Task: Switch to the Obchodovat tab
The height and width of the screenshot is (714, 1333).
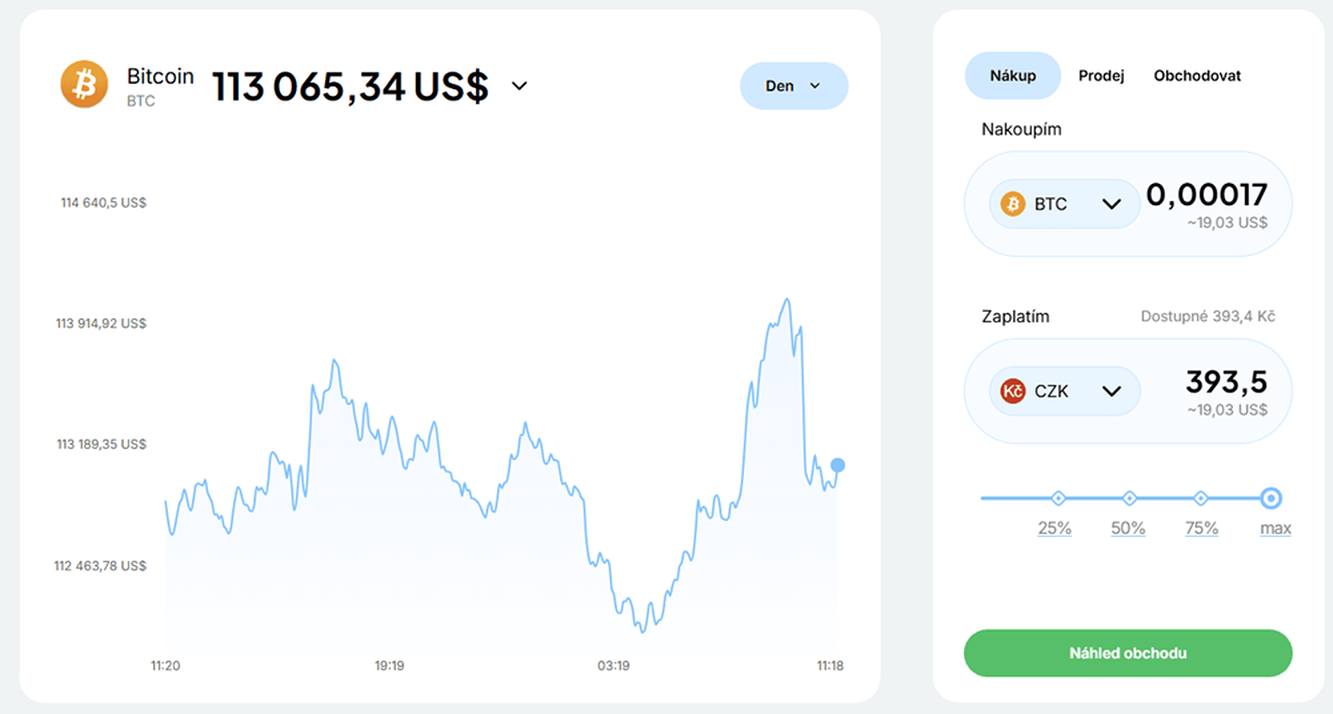Action: 1197,75
